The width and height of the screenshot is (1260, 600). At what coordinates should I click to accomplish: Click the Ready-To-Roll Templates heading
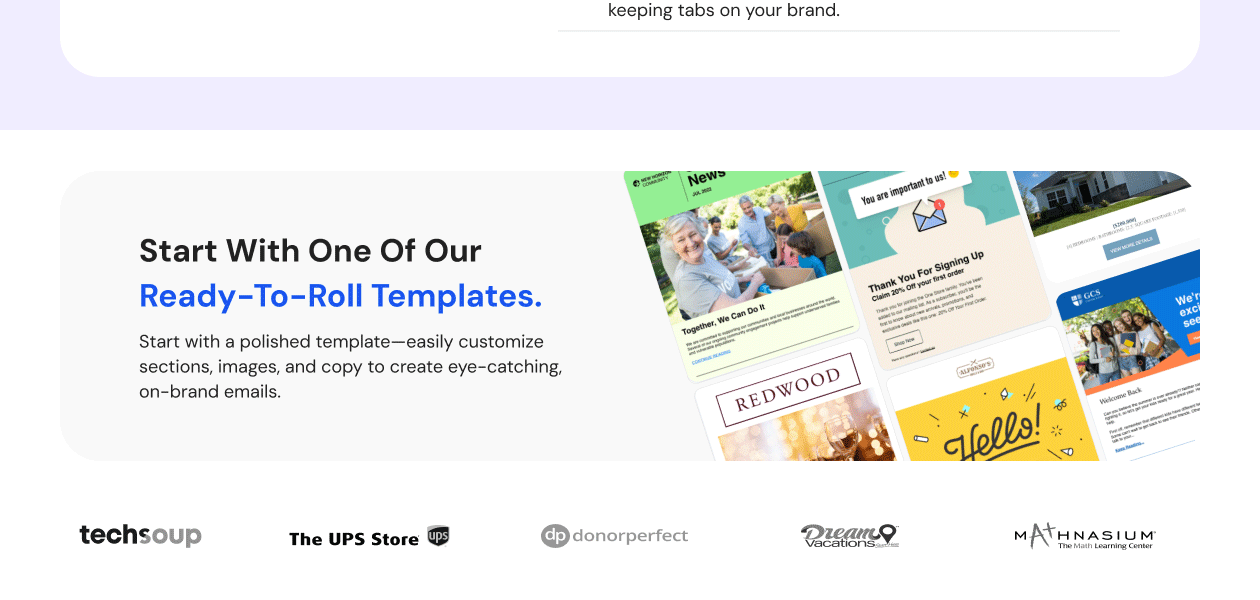point(340,296)
